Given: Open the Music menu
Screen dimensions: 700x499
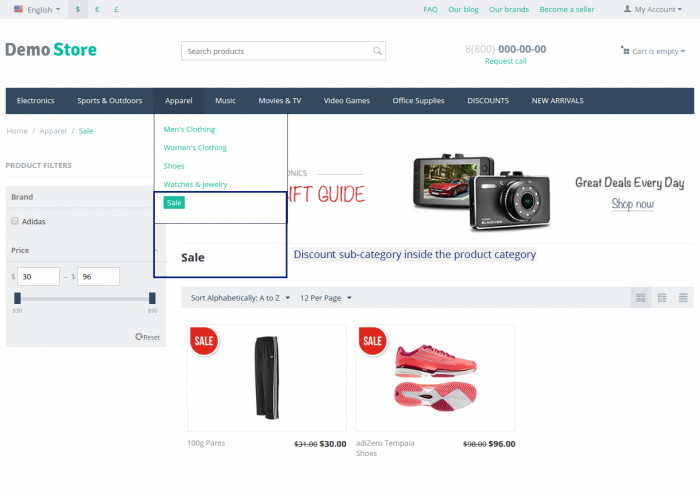Looking at the screenshot, I should [x=225, y=101].
